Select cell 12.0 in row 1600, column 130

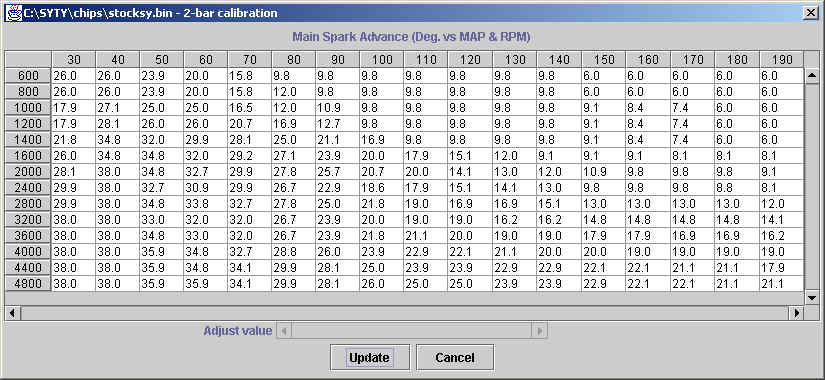(514, 156)
